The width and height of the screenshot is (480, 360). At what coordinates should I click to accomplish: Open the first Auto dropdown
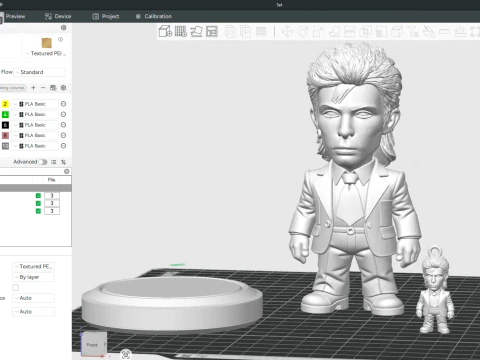tap(33, 298)
